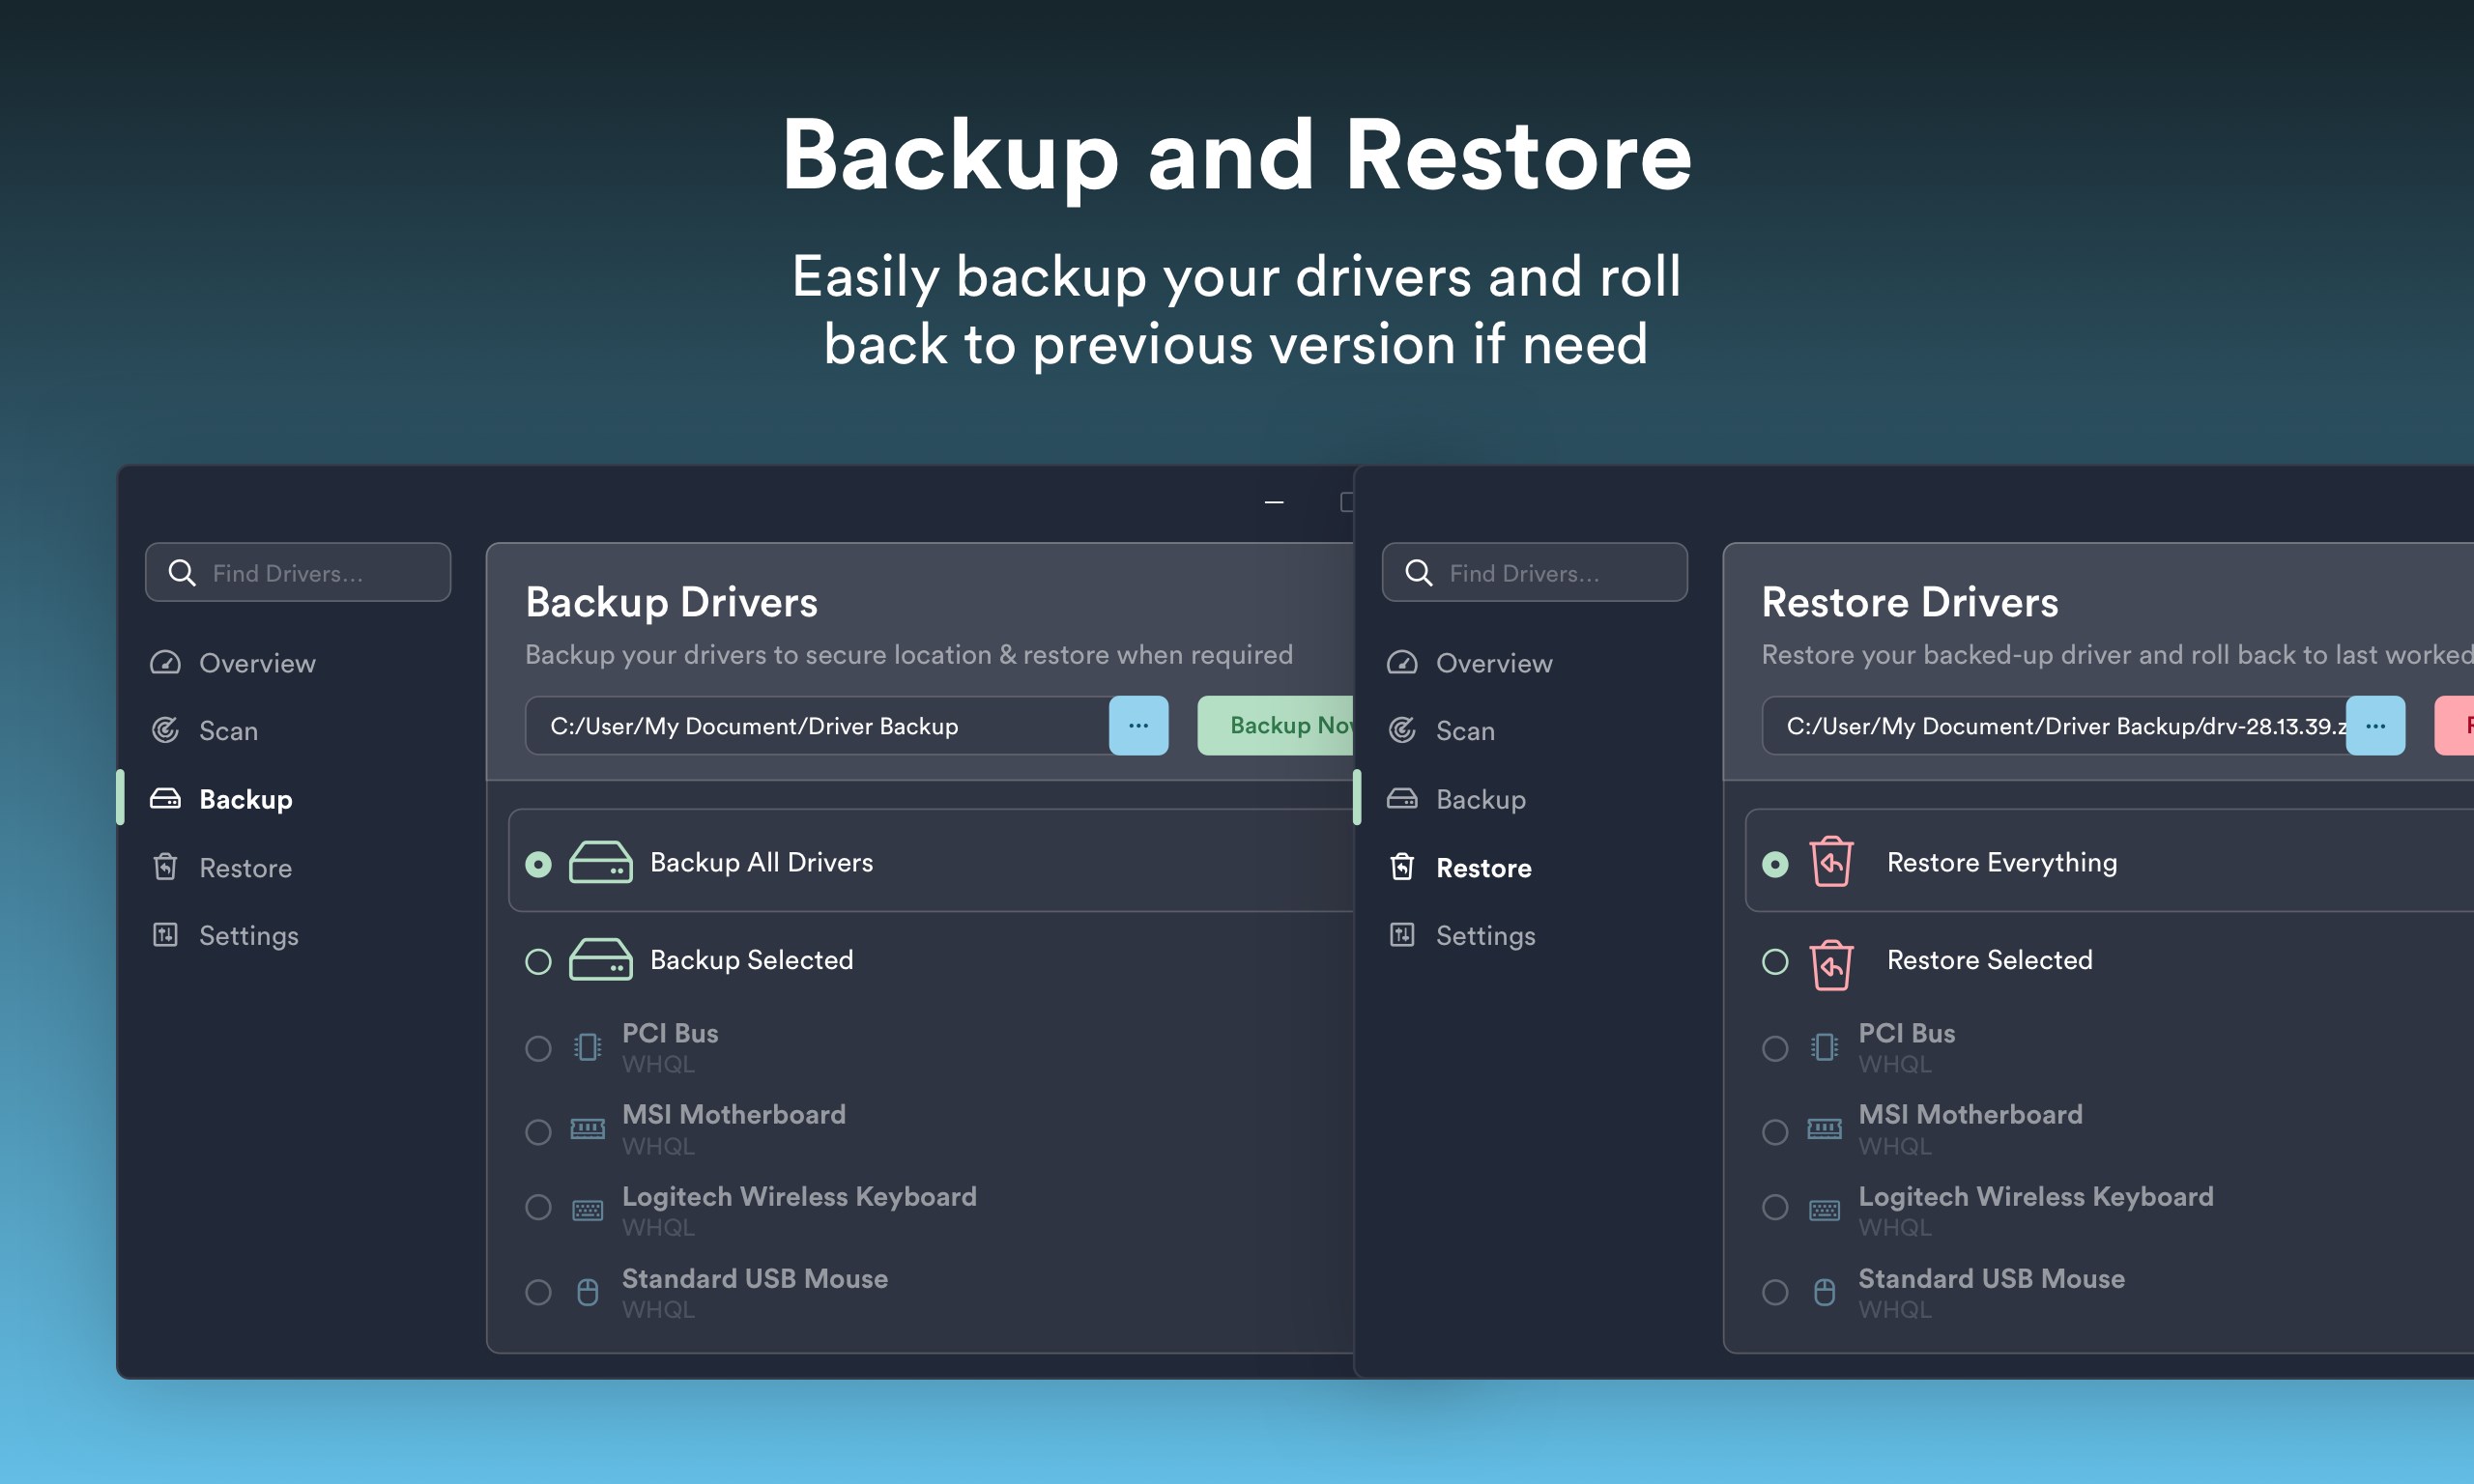Select MSI Motherboard in the restore list

coord(1776,1131)
